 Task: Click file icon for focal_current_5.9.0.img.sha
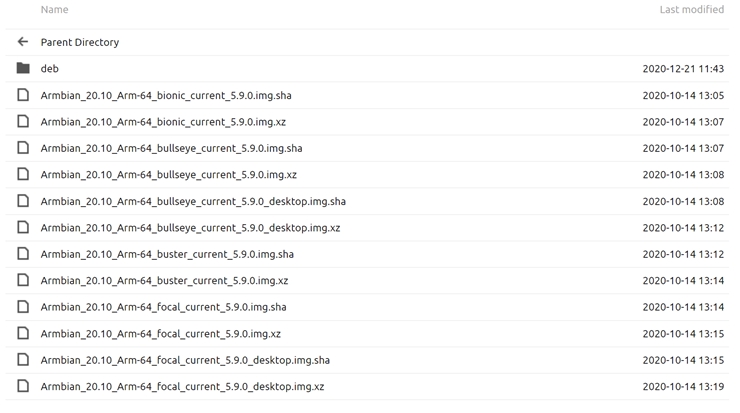(23, 307)
